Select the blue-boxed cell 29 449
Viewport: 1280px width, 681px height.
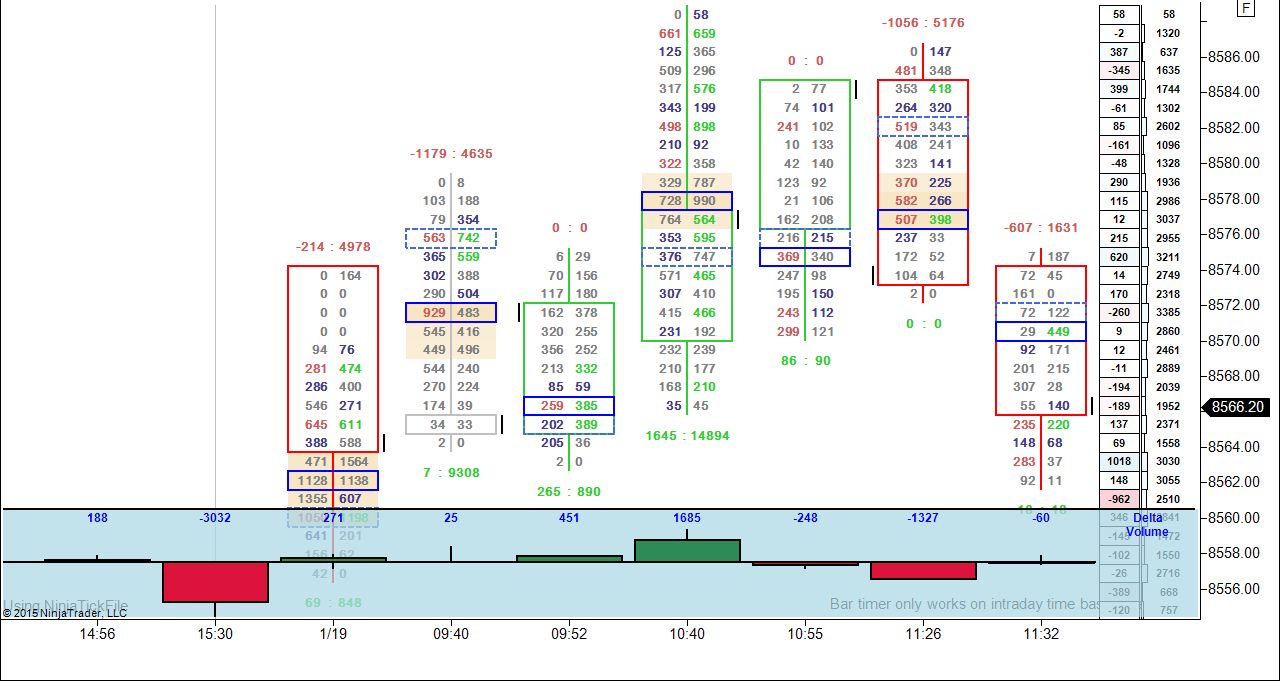(1041, 332)
